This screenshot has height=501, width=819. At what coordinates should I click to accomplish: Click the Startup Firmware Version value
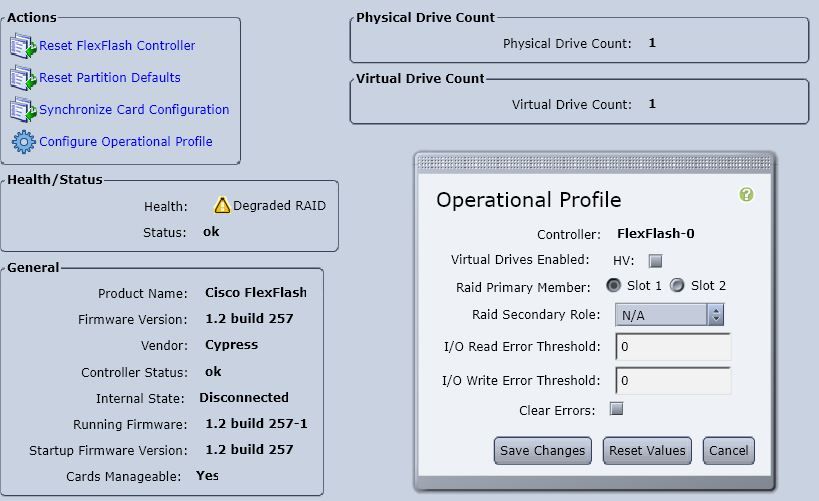pyautogui.click(x=249, y=450)
